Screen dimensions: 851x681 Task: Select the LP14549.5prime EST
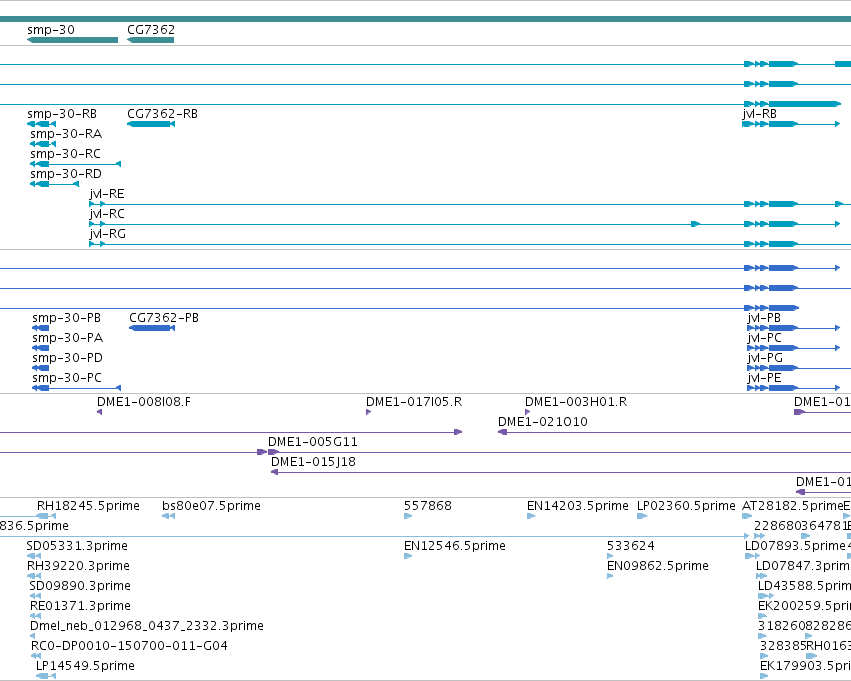click(46, 676)
